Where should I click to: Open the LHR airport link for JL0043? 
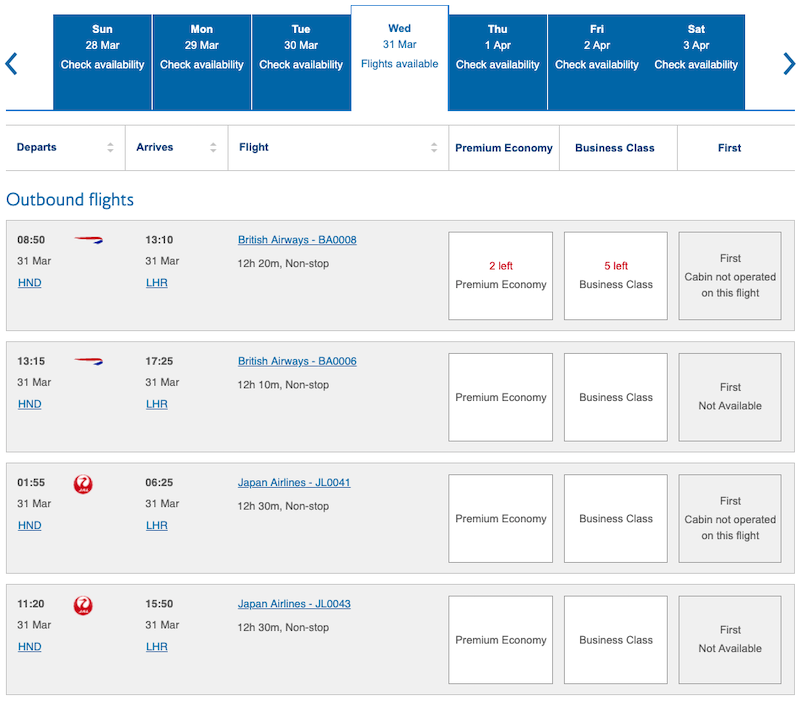[157, 647]
